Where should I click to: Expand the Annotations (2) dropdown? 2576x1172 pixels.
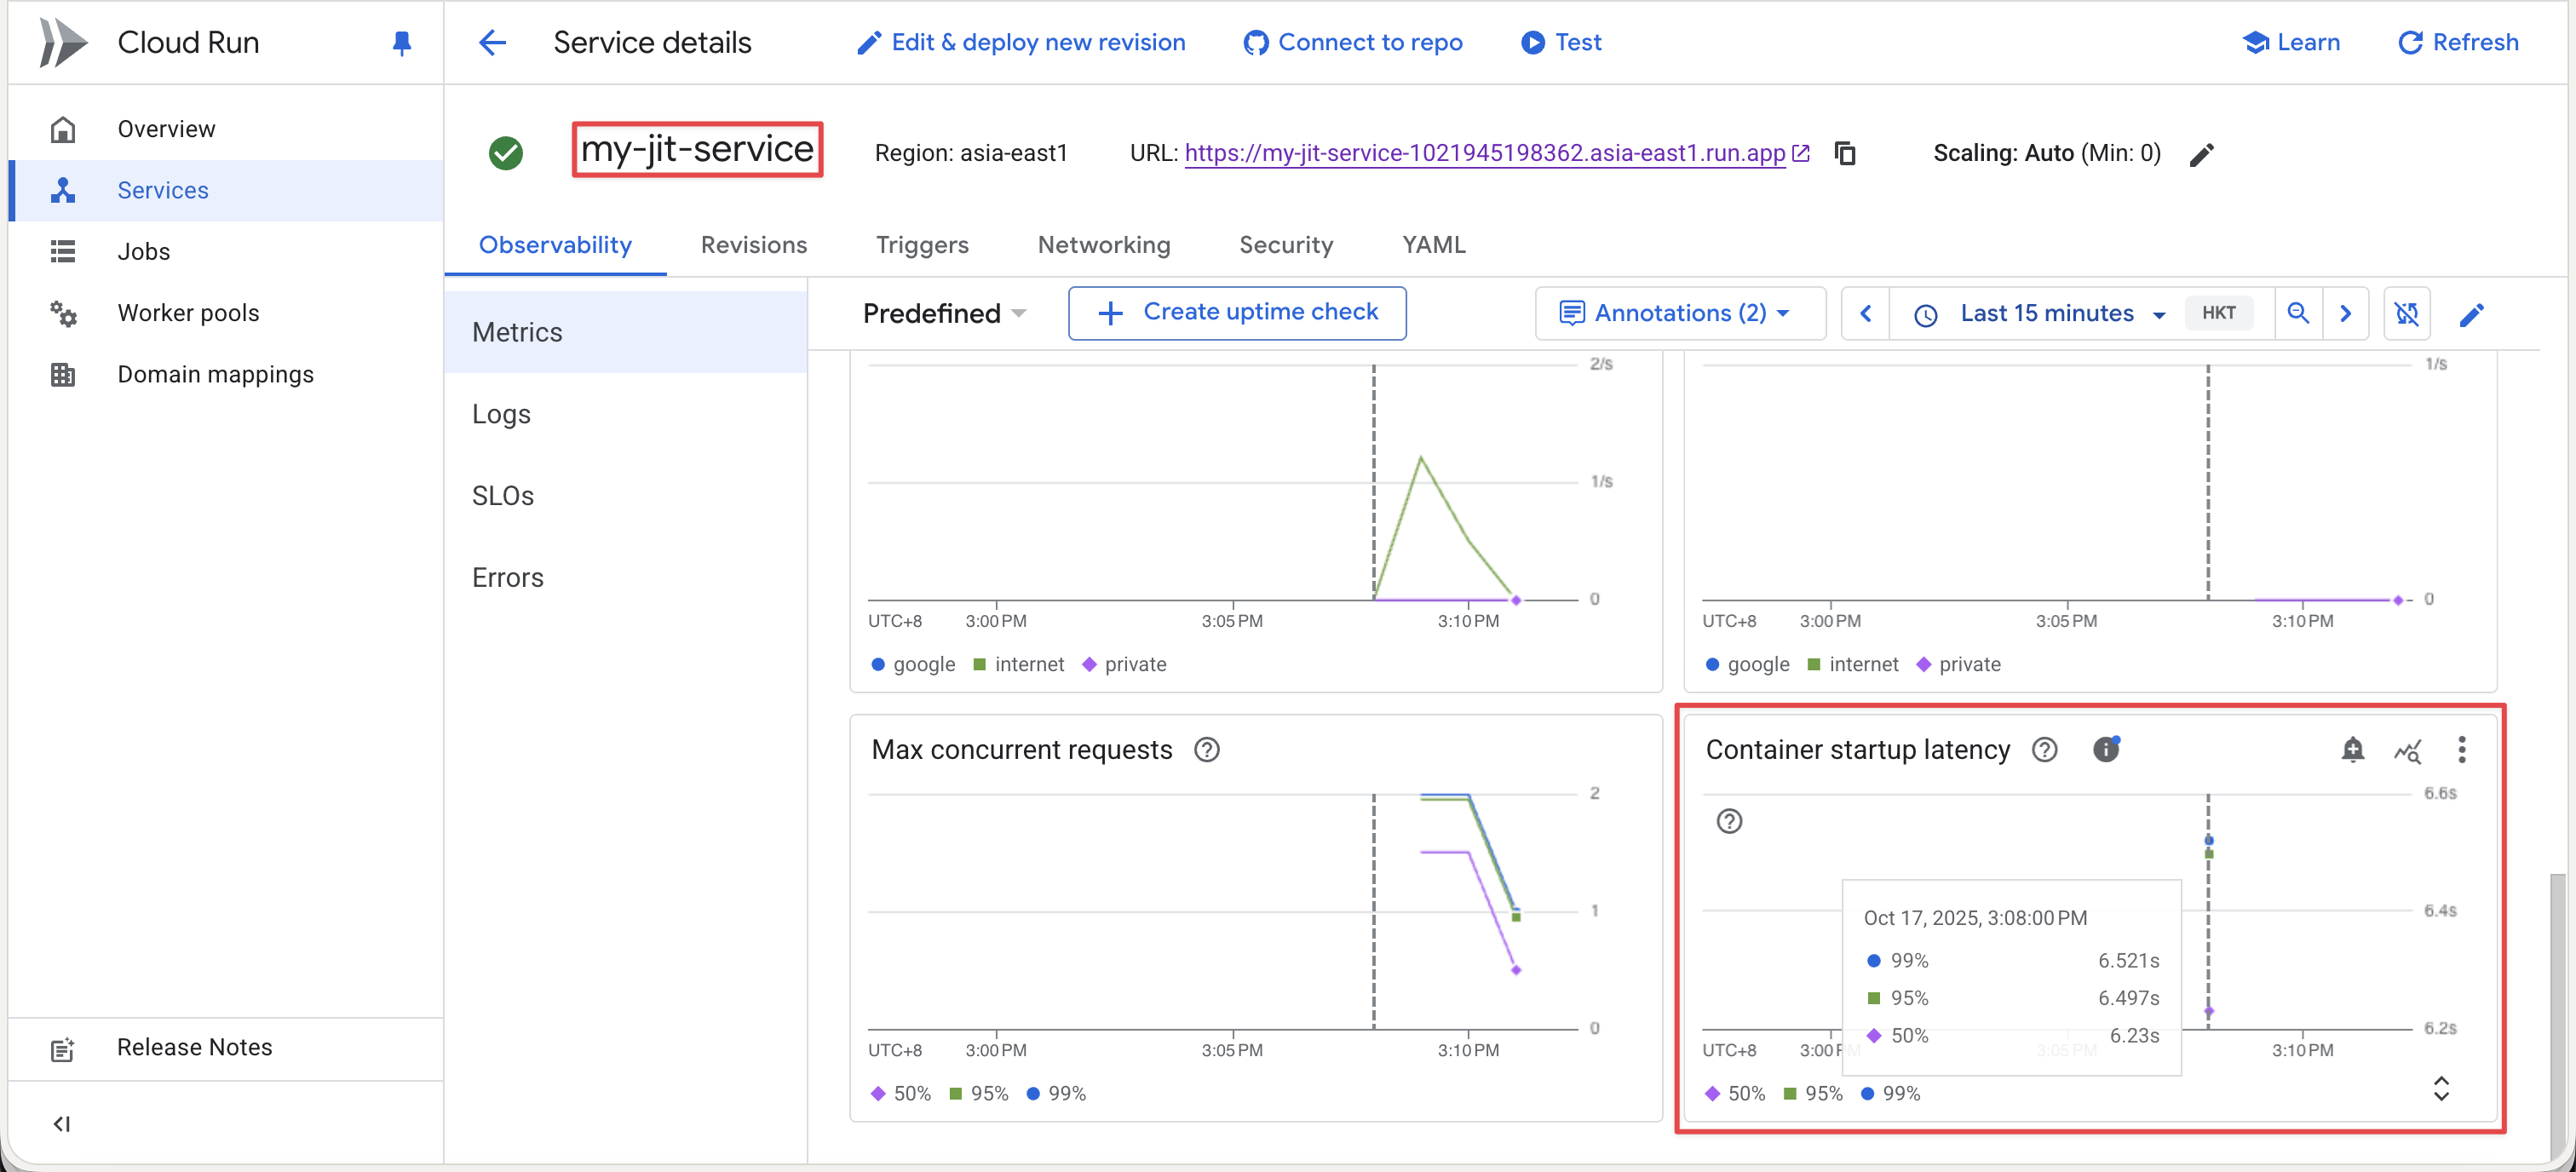(x=1679, y=313)
